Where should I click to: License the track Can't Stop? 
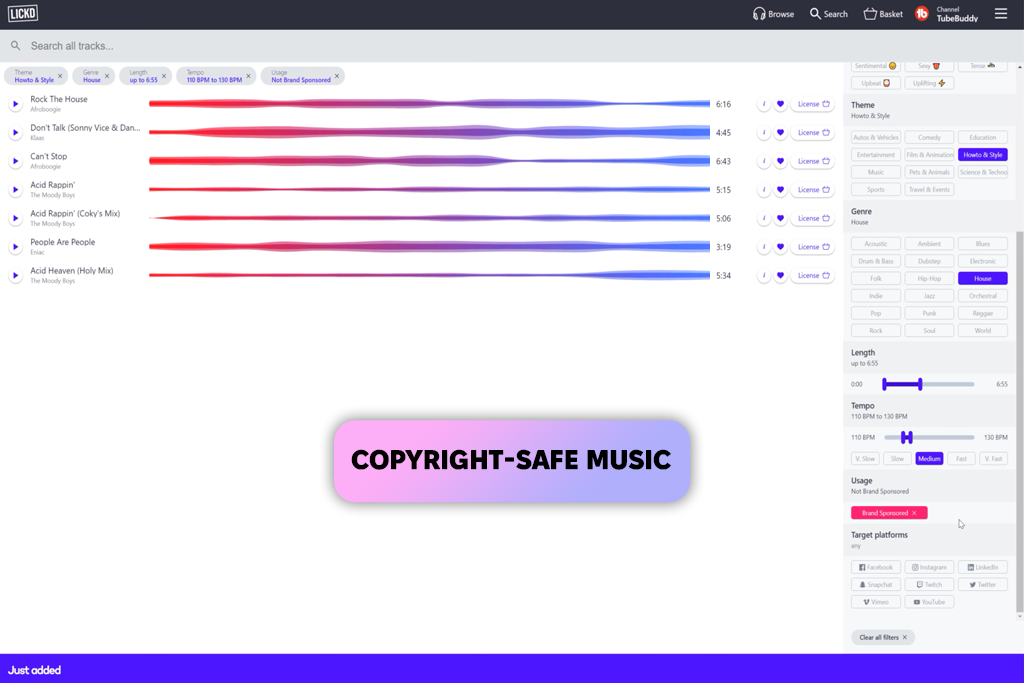click(x=813, y=161)
